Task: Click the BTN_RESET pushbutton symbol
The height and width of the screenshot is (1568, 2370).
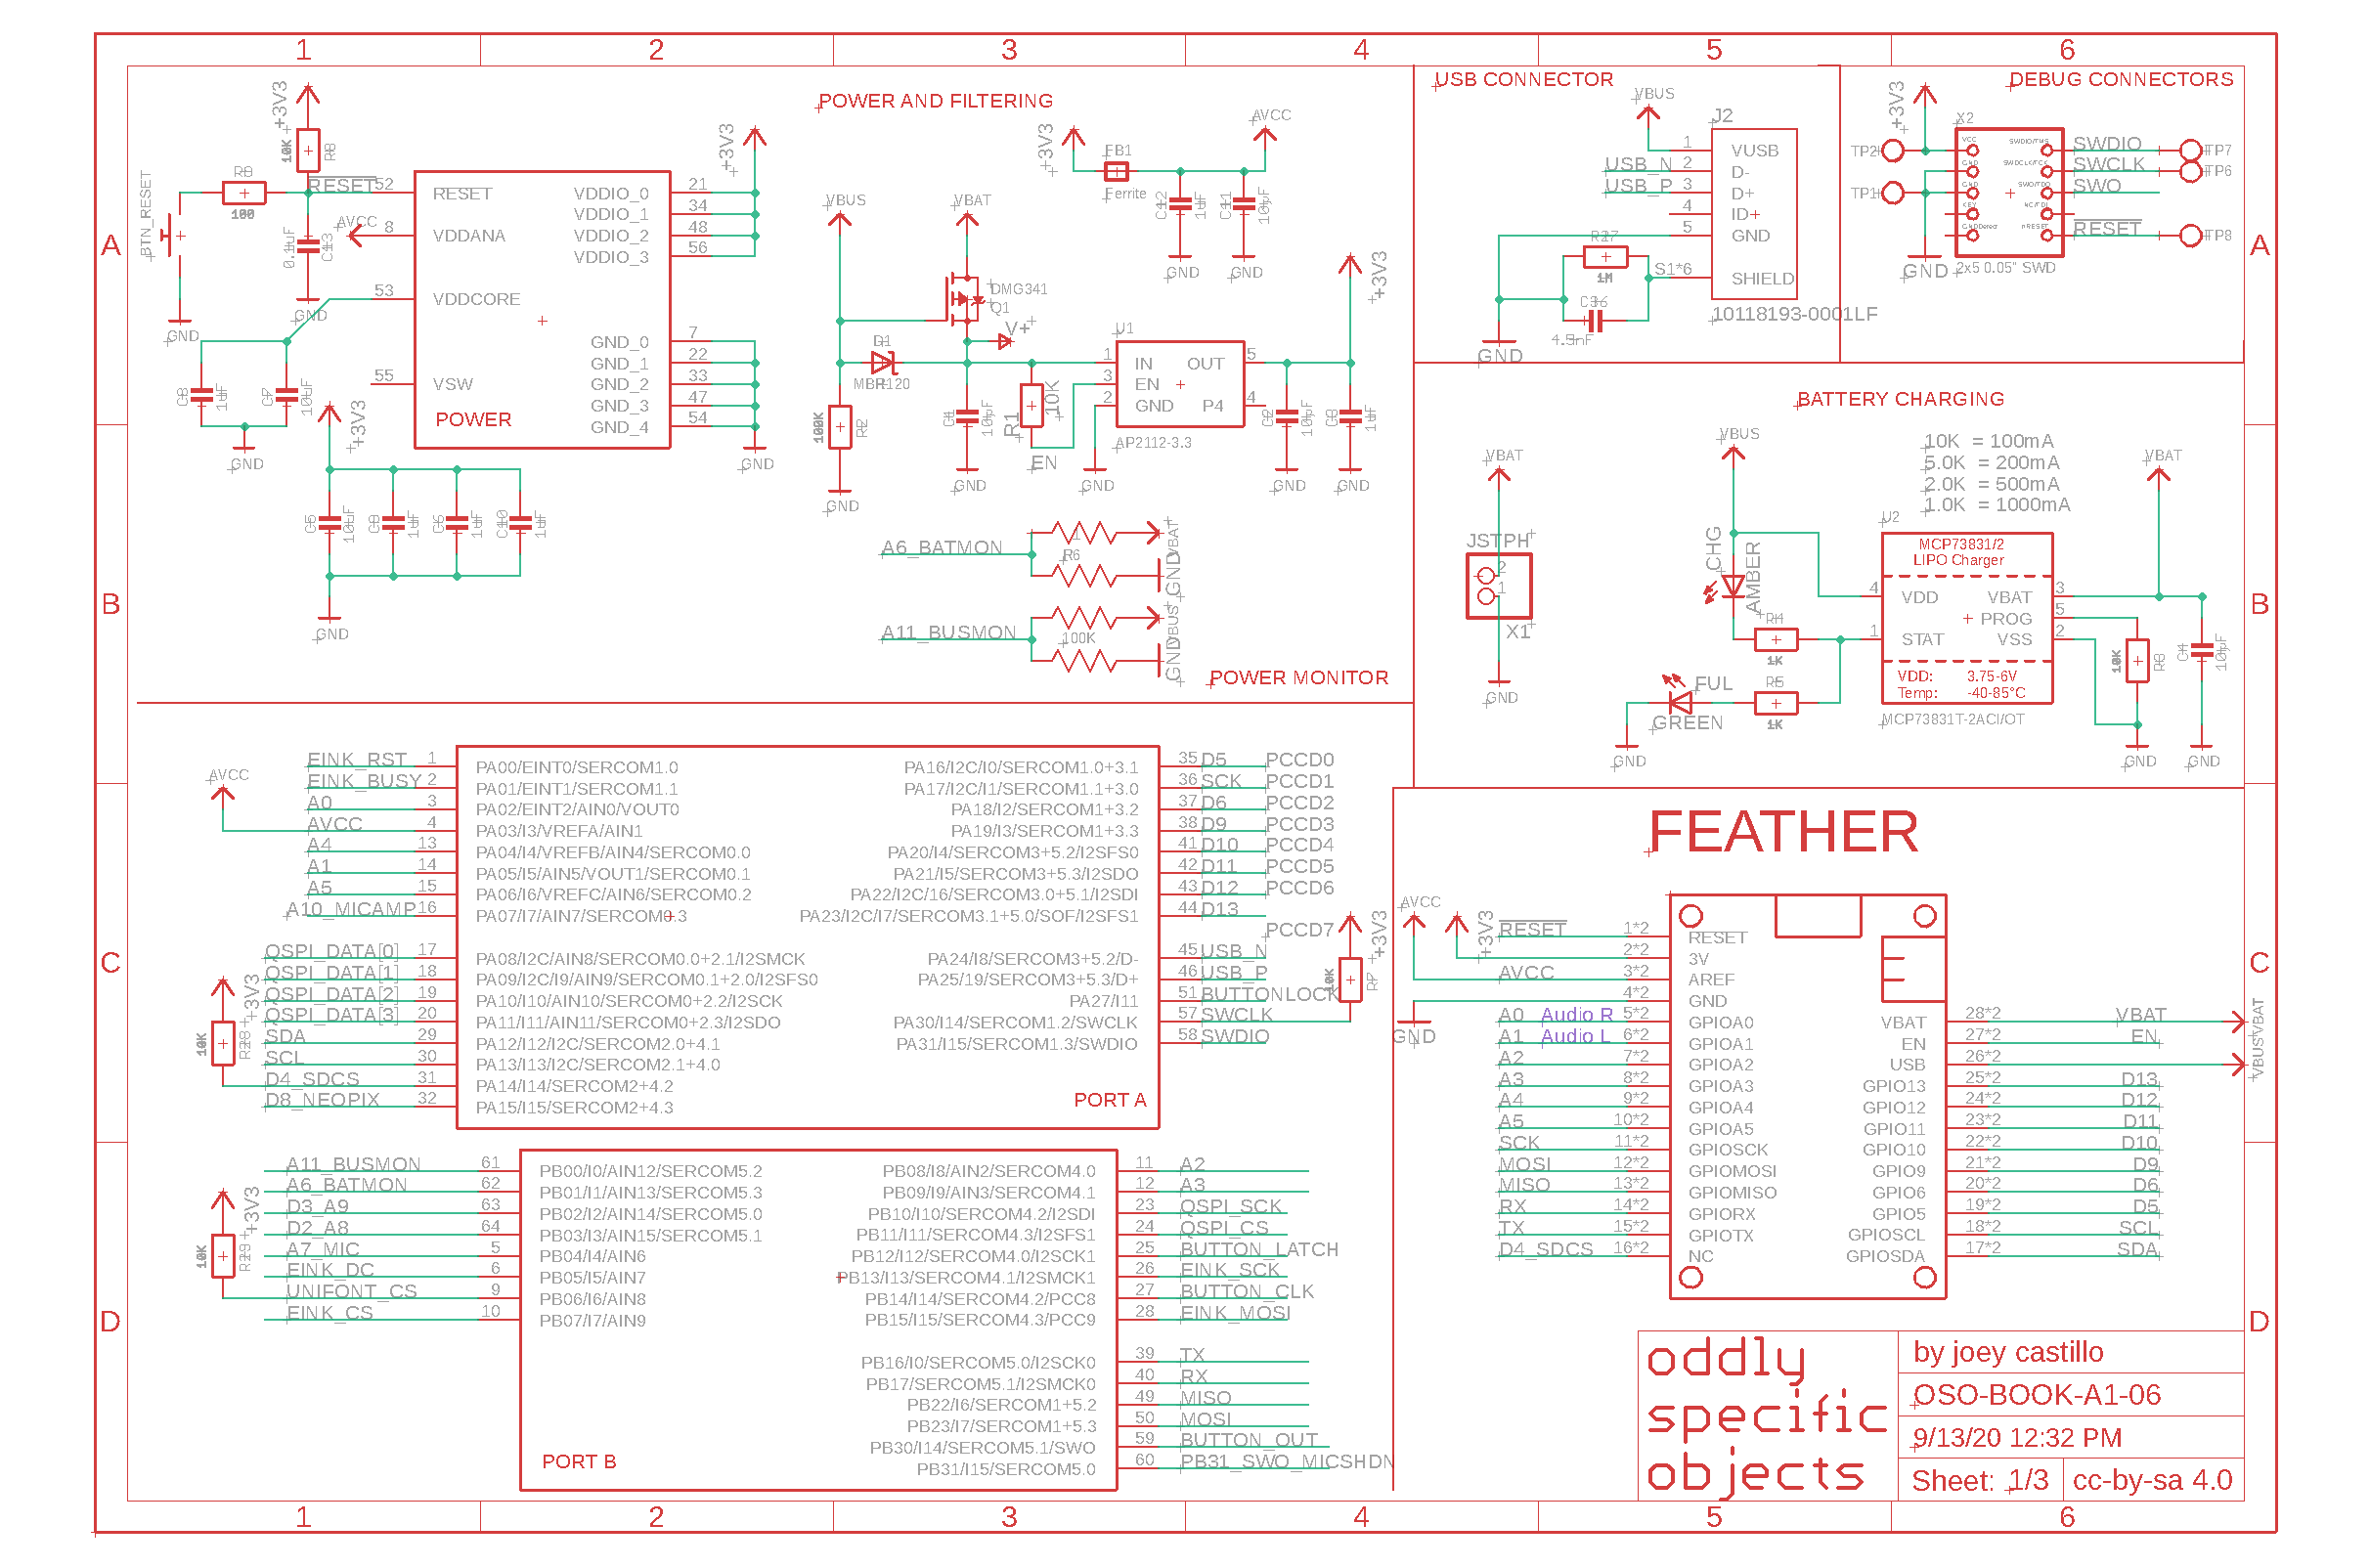Action: point(176,236)
